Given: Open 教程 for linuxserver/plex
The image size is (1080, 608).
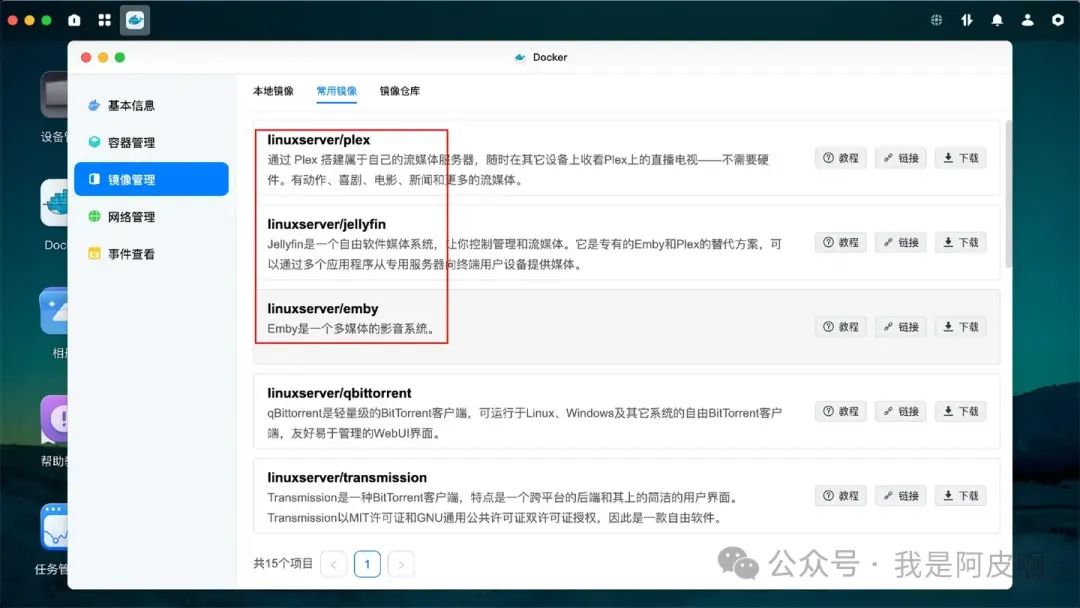Looking at the screenshot, I should pyautogui.click(x=840, y=158).
